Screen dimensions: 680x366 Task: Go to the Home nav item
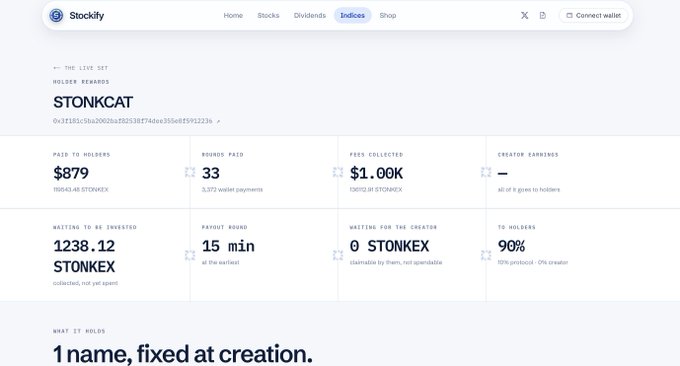pos(233,16)
